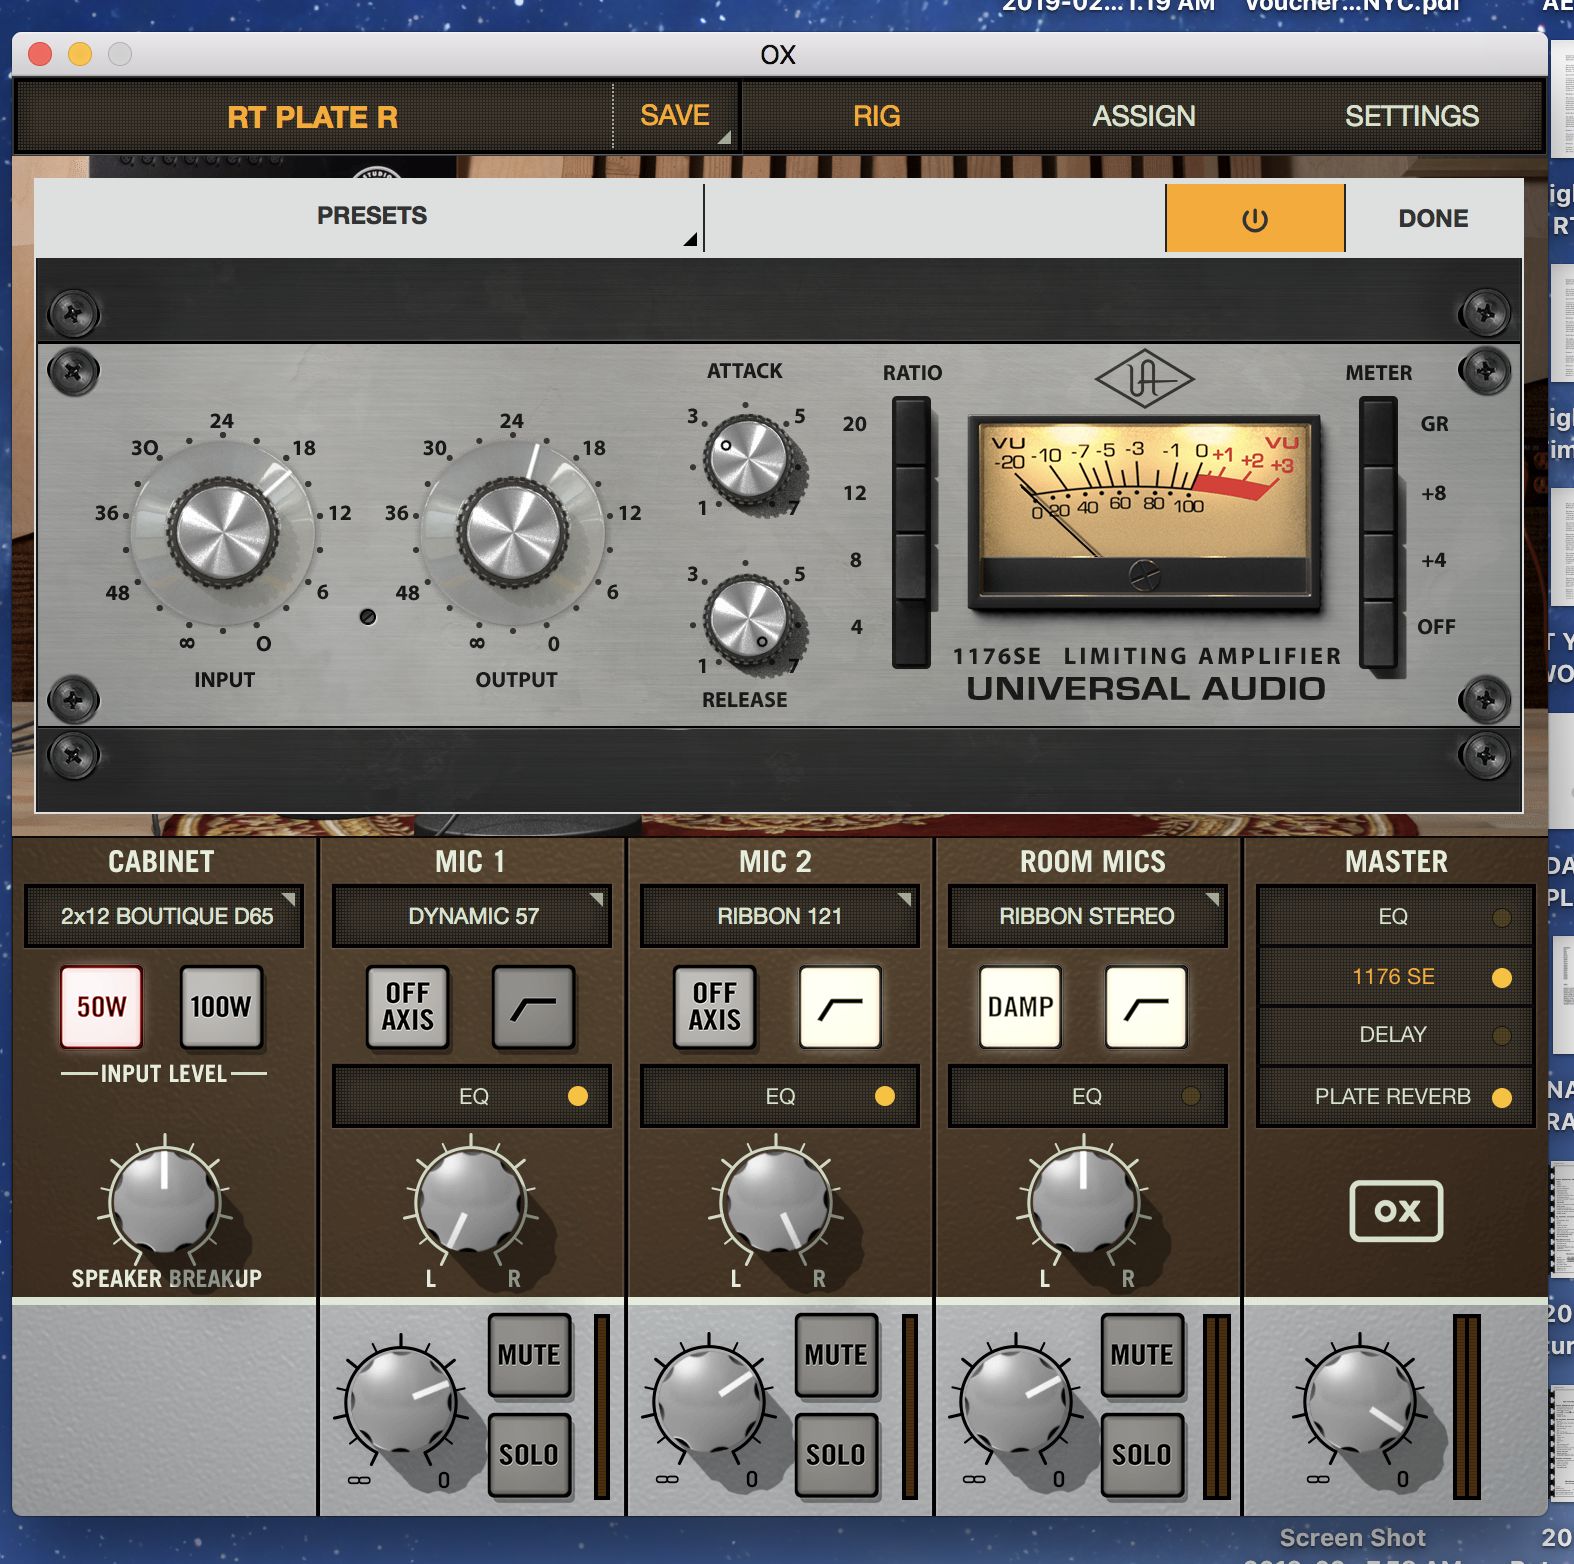Set meter mode to OFF
The image size is (1574, 1564).
(x=1378, y=633)
